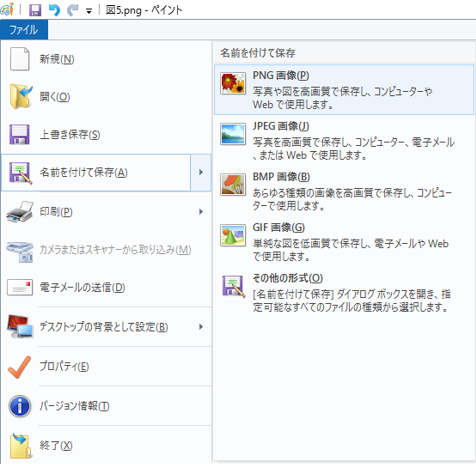476x464 pixels.
Task: Click the JPEG image landscape icon
Action: click(x=233, y=134)
